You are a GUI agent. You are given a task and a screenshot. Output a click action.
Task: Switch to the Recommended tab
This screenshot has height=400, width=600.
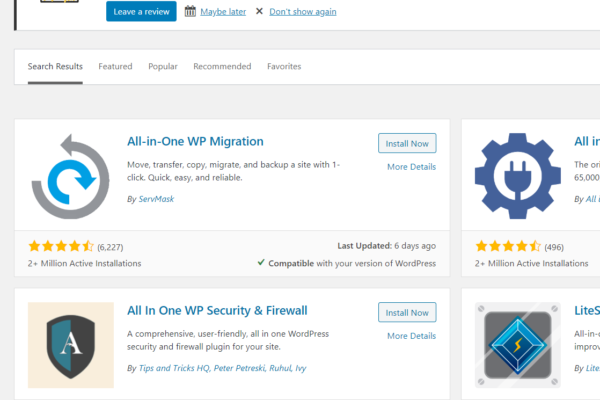222,67
